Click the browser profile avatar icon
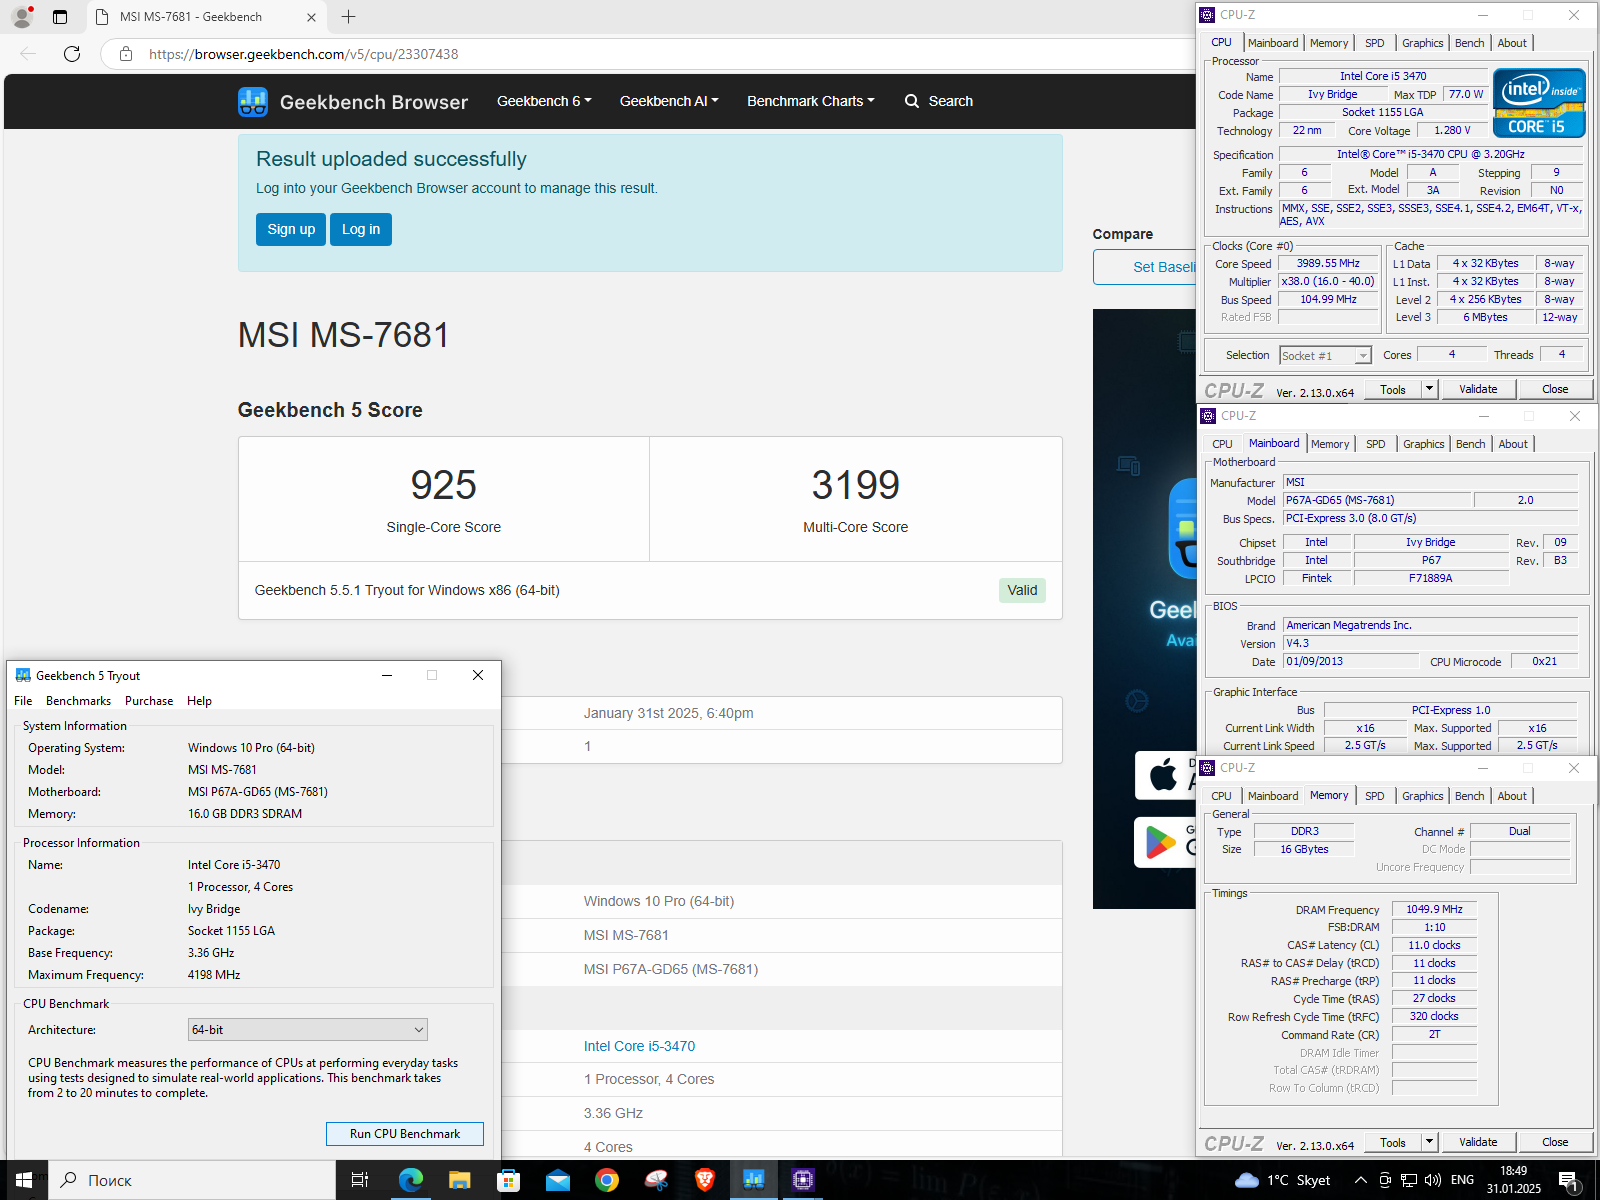This screenshot has width=1600, height=1200. coord(21,16)
